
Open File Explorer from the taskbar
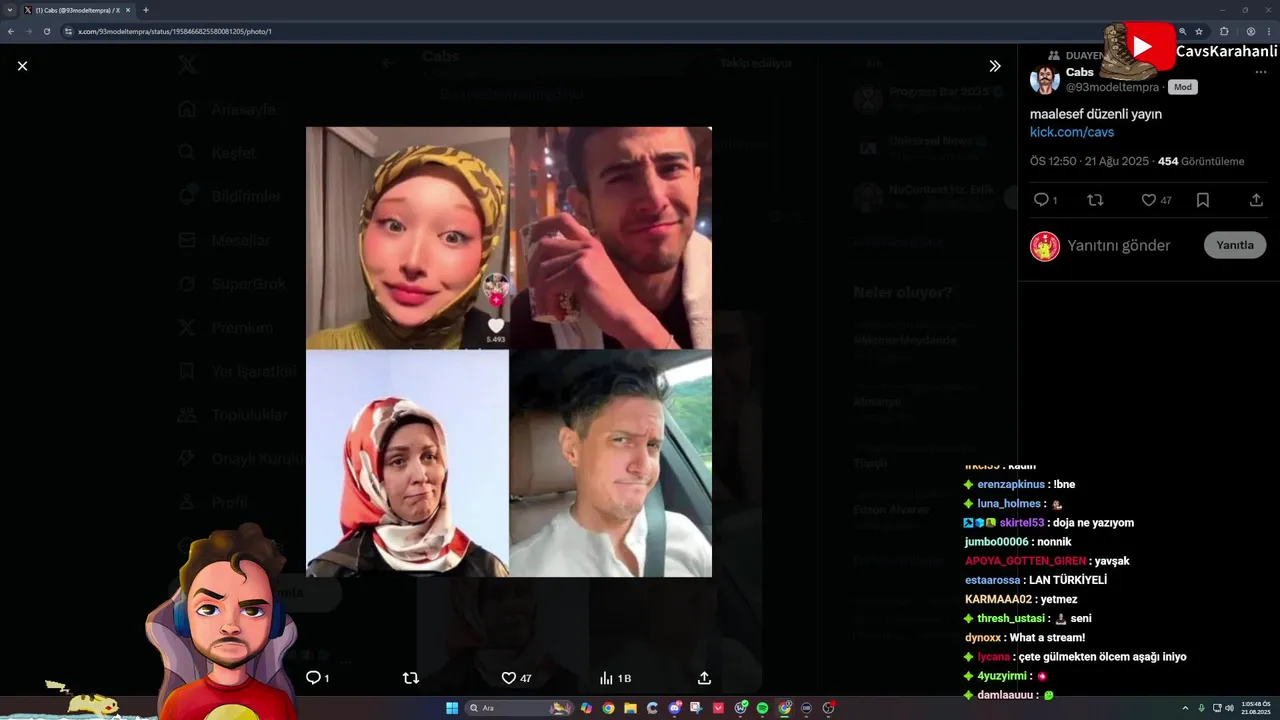[630, 708]
